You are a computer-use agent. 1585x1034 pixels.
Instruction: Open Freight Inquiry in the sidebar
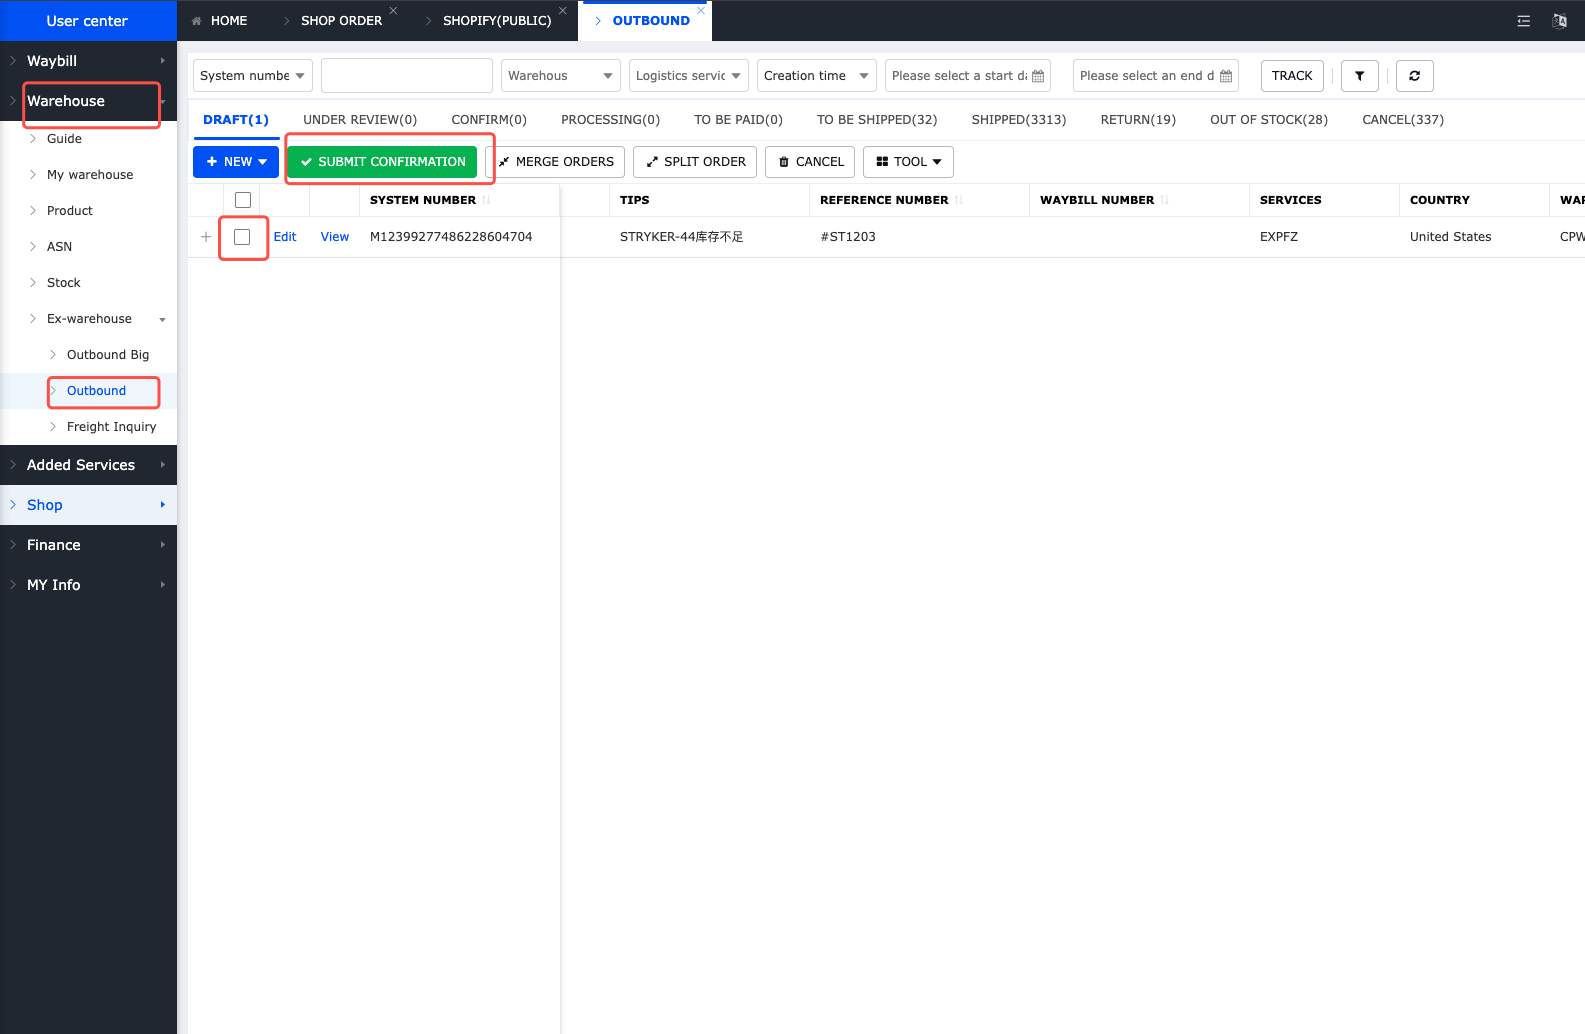click(x=111, y=427)
